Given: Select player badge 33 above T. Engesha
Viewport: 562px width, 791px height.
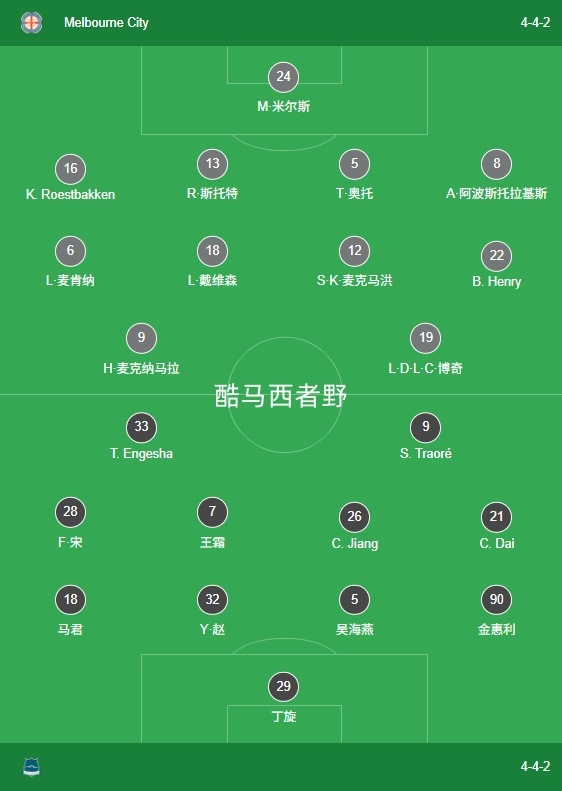Looking at the screenshot, I should tap(141, 427).
